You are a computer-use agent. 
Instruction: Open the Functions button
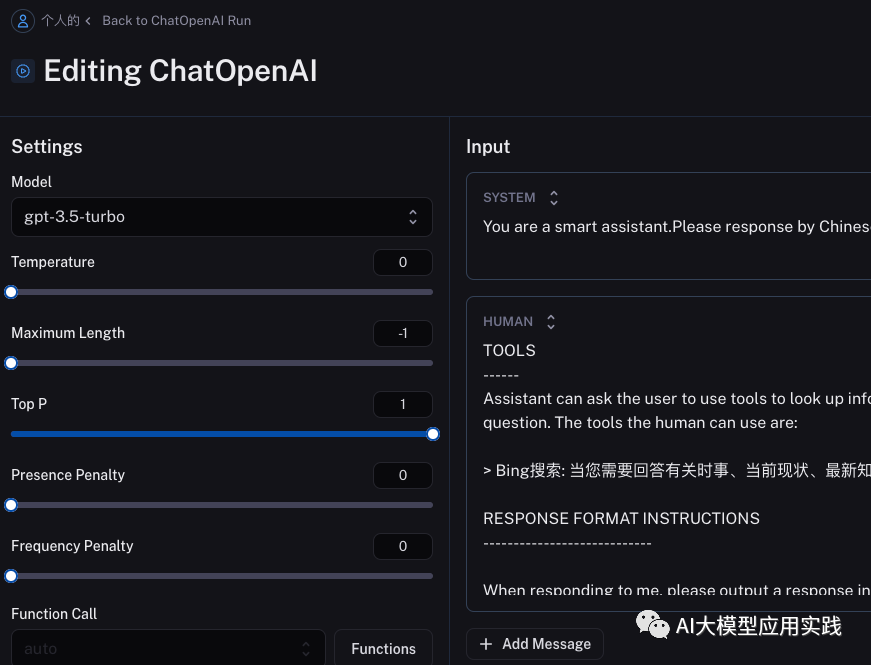tap(383, 648)
